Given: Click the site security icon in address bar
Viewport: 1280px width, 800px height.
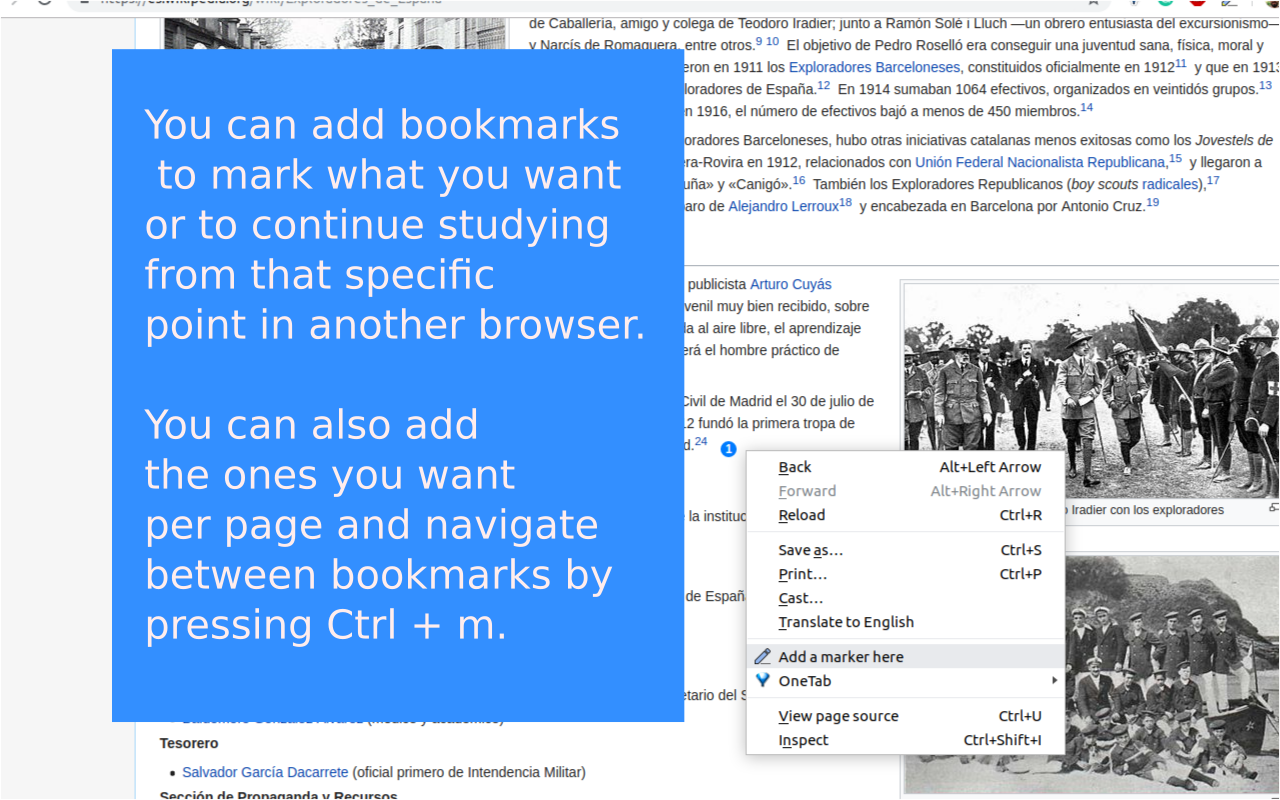Looking at the screenshot, I should pos(85,4).
